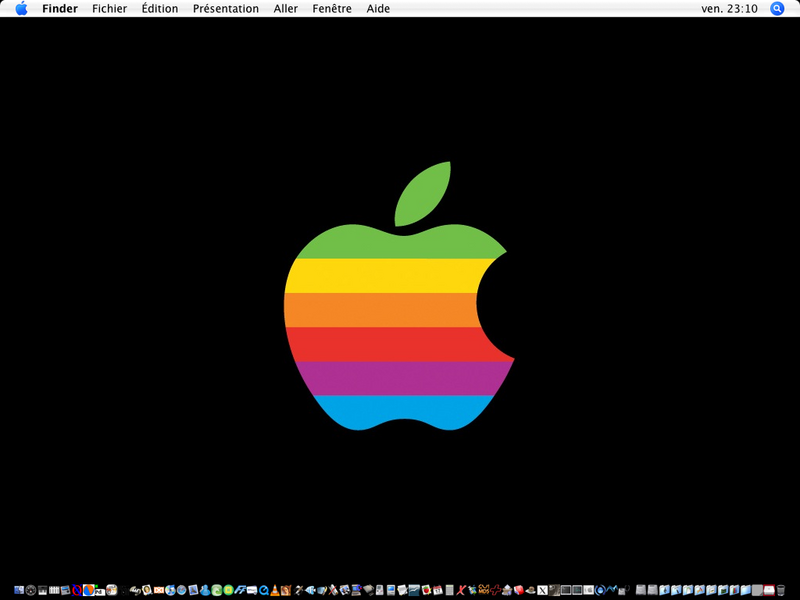Launch the blue FF app in the Dock
The width and height of the screenshot is (800, 600).
tap(240, 590)
